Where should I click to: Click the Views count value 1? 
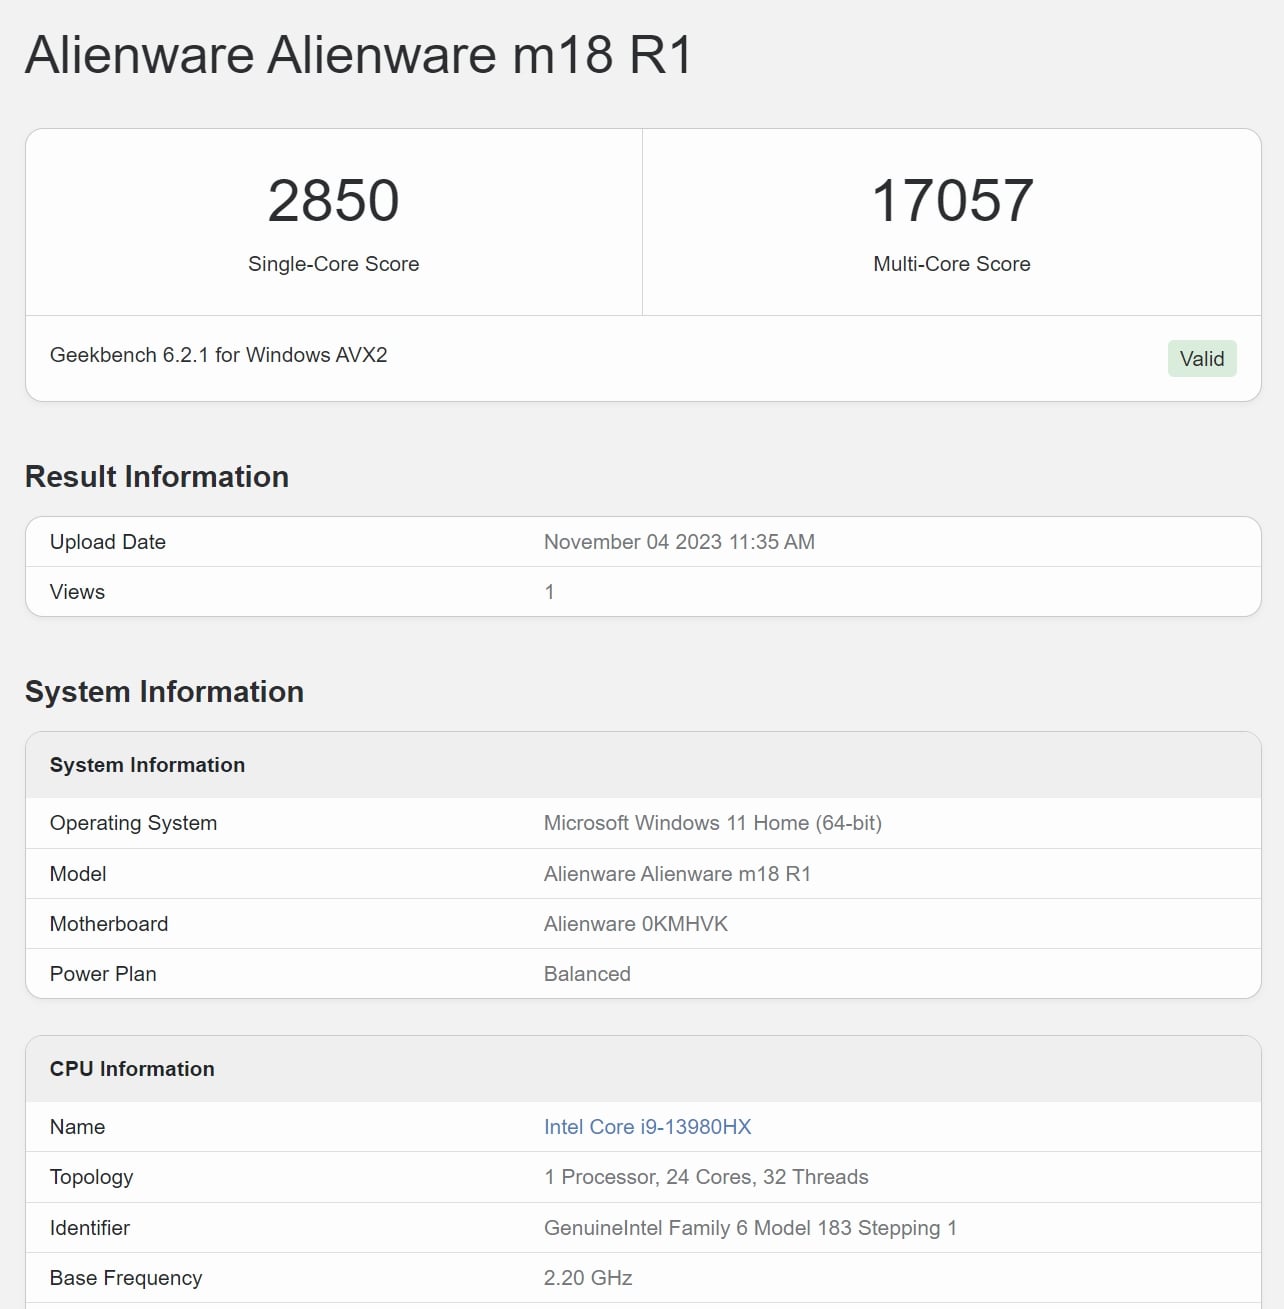pos(549,592)
